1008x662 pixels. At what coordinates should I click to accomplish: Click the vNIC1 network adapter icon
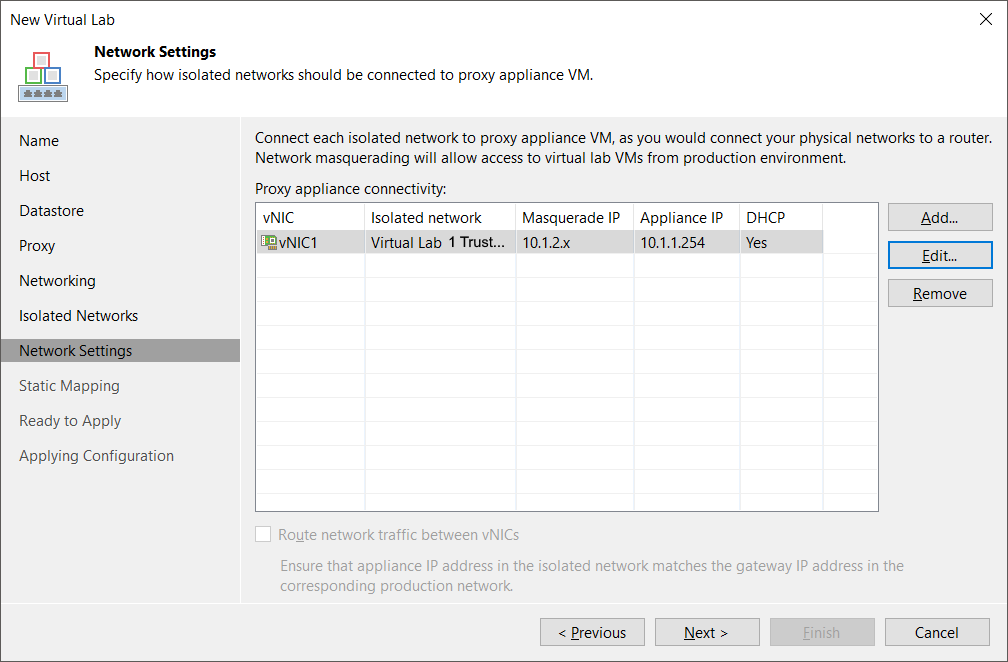(269, 242)
